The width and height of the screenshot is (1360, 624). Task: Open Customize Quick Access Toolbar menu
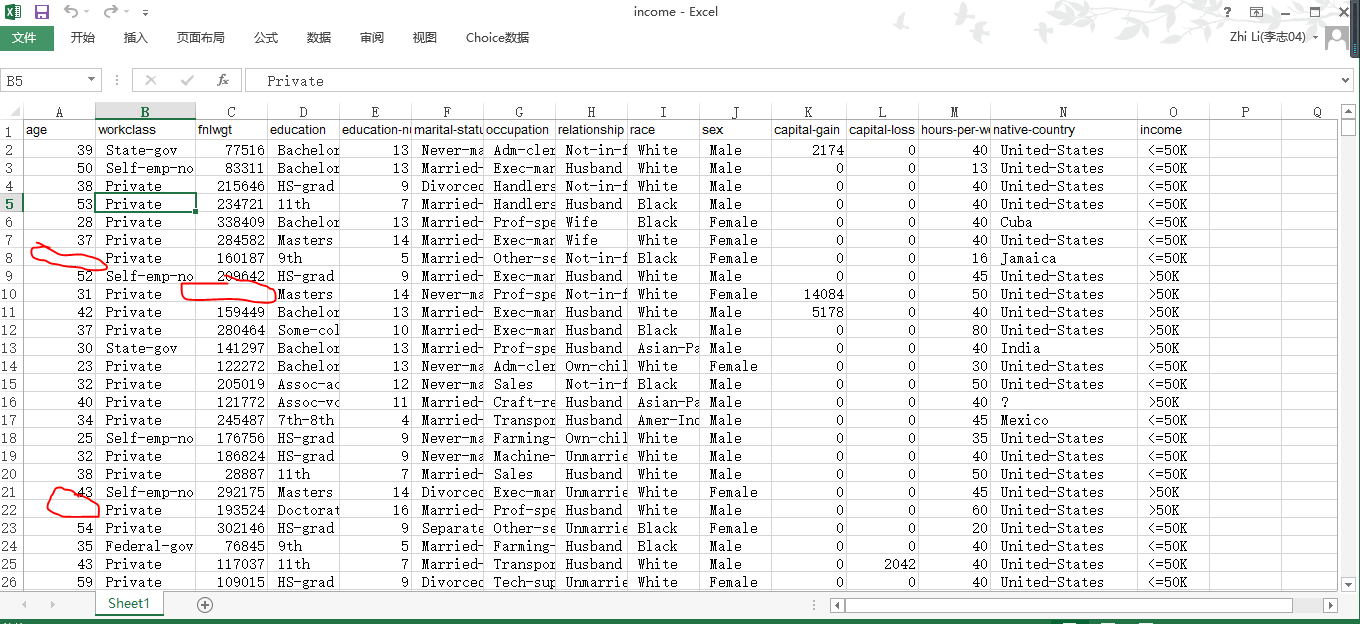coord(146,13)
